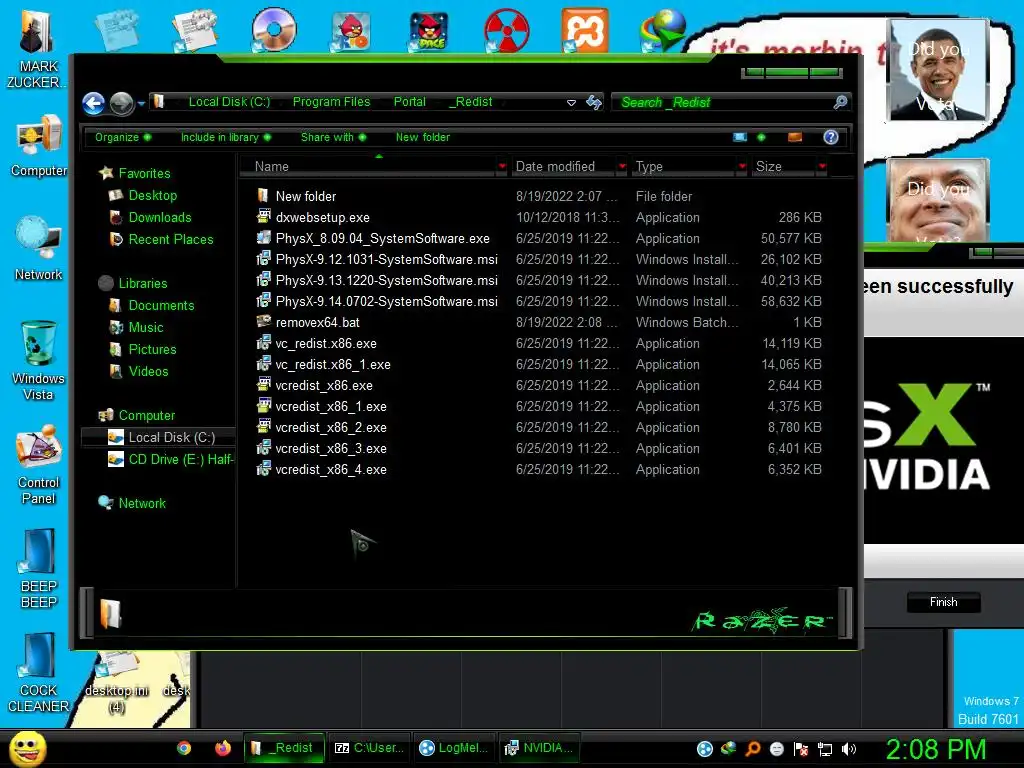This screenshot has width=1024, height=768.
Task: Select PhysX-9.14.0702-SystemSoftware.msi
Action: pos(386,301)
